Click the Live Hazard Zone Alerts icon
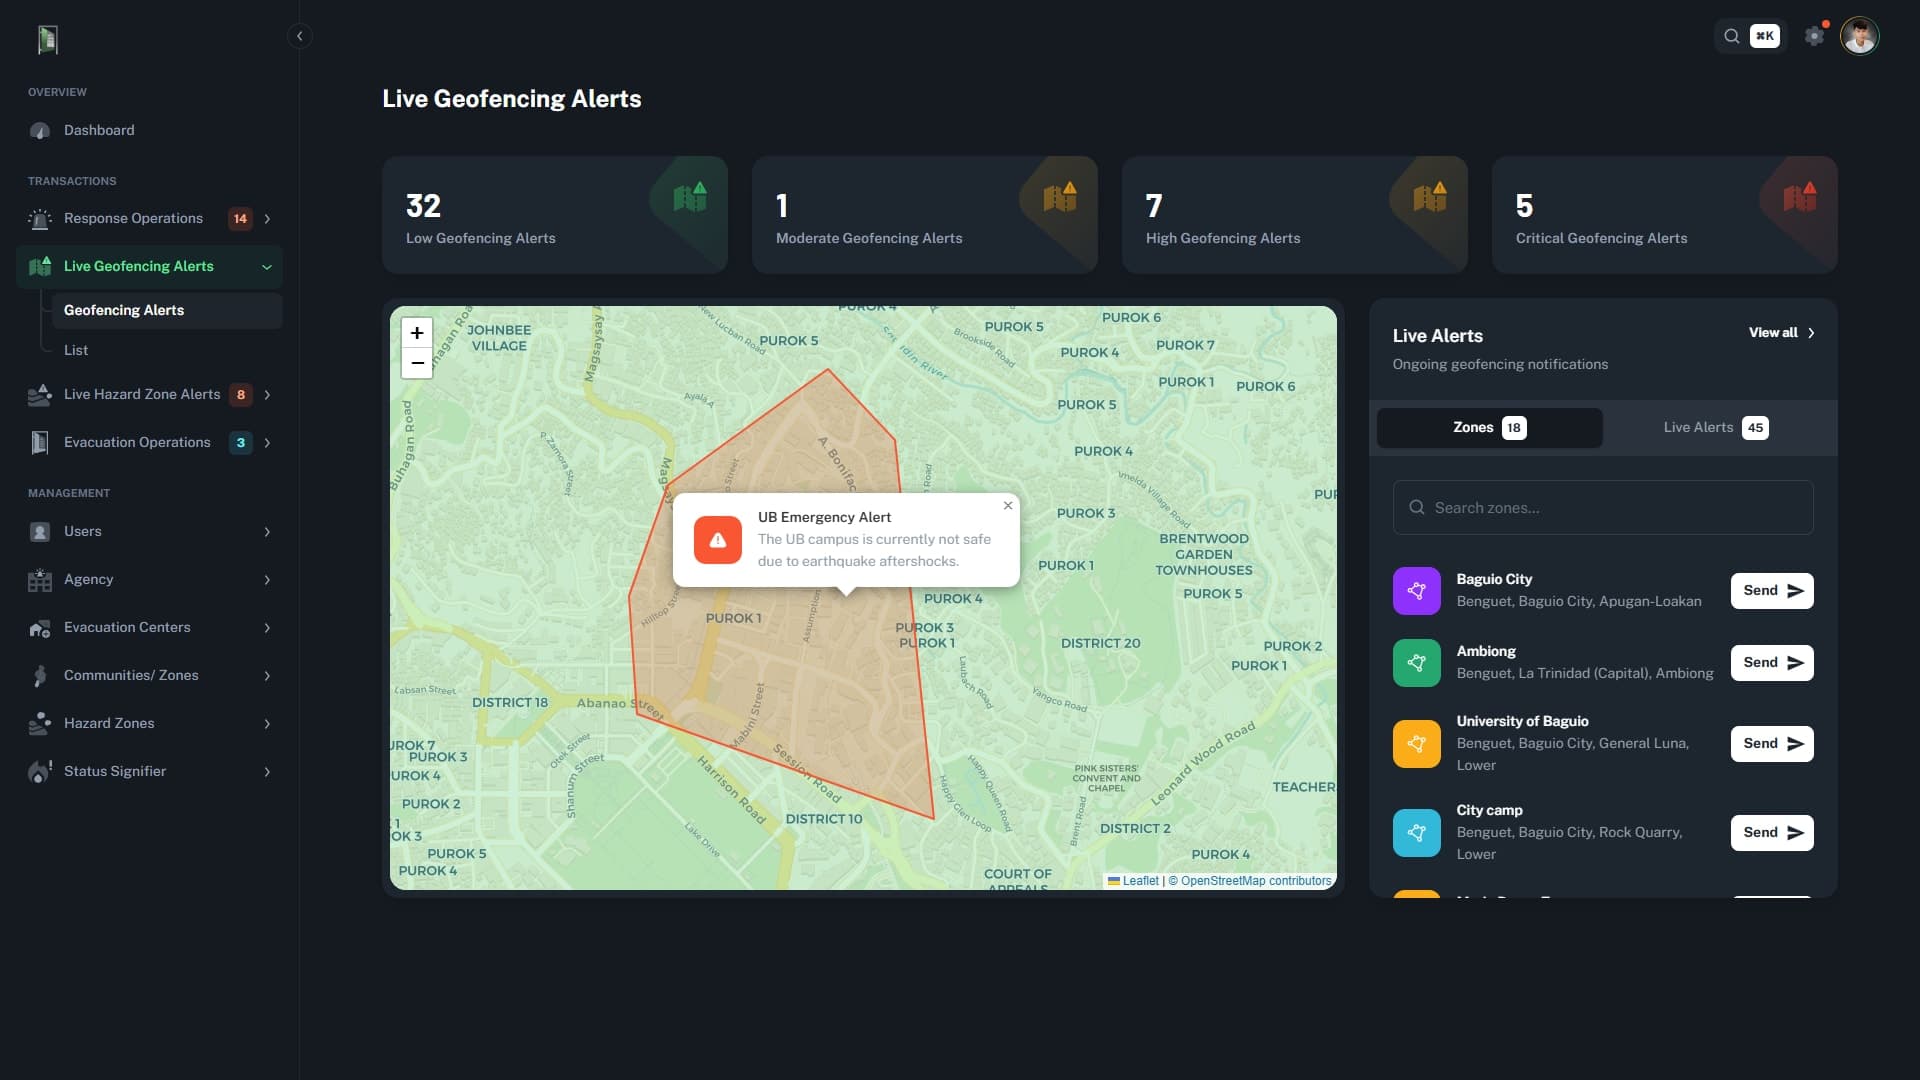 tap(40, 395)
